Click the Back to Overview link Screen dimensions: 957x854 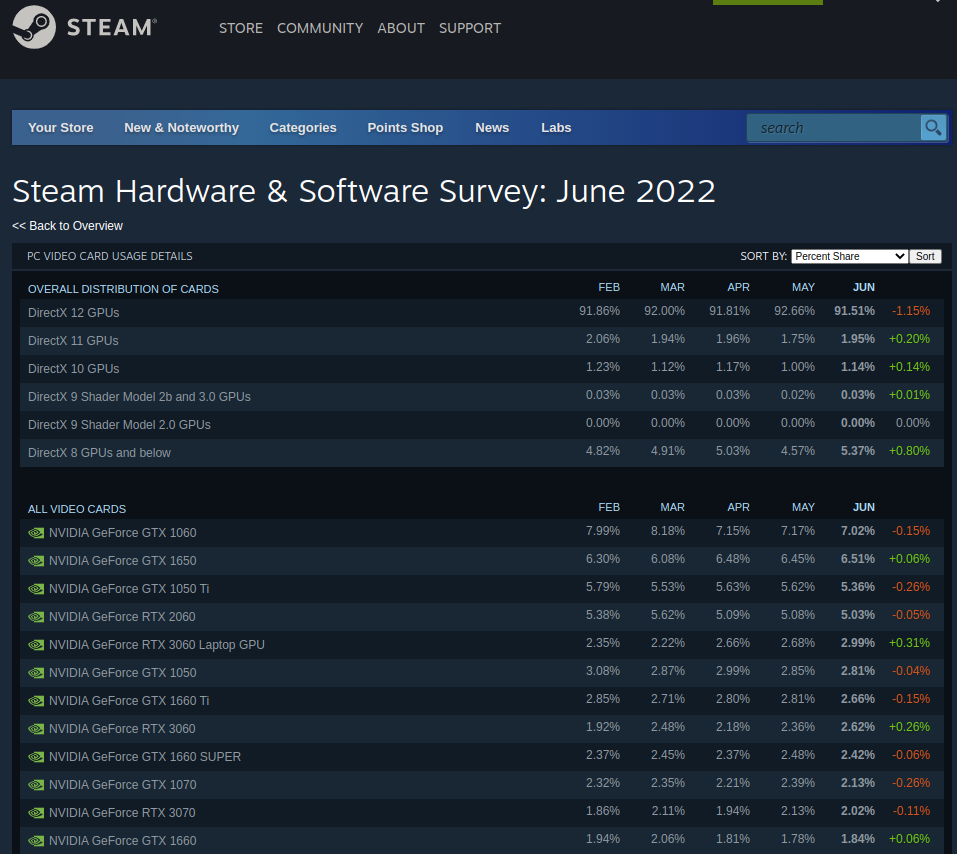coord(67,226)
